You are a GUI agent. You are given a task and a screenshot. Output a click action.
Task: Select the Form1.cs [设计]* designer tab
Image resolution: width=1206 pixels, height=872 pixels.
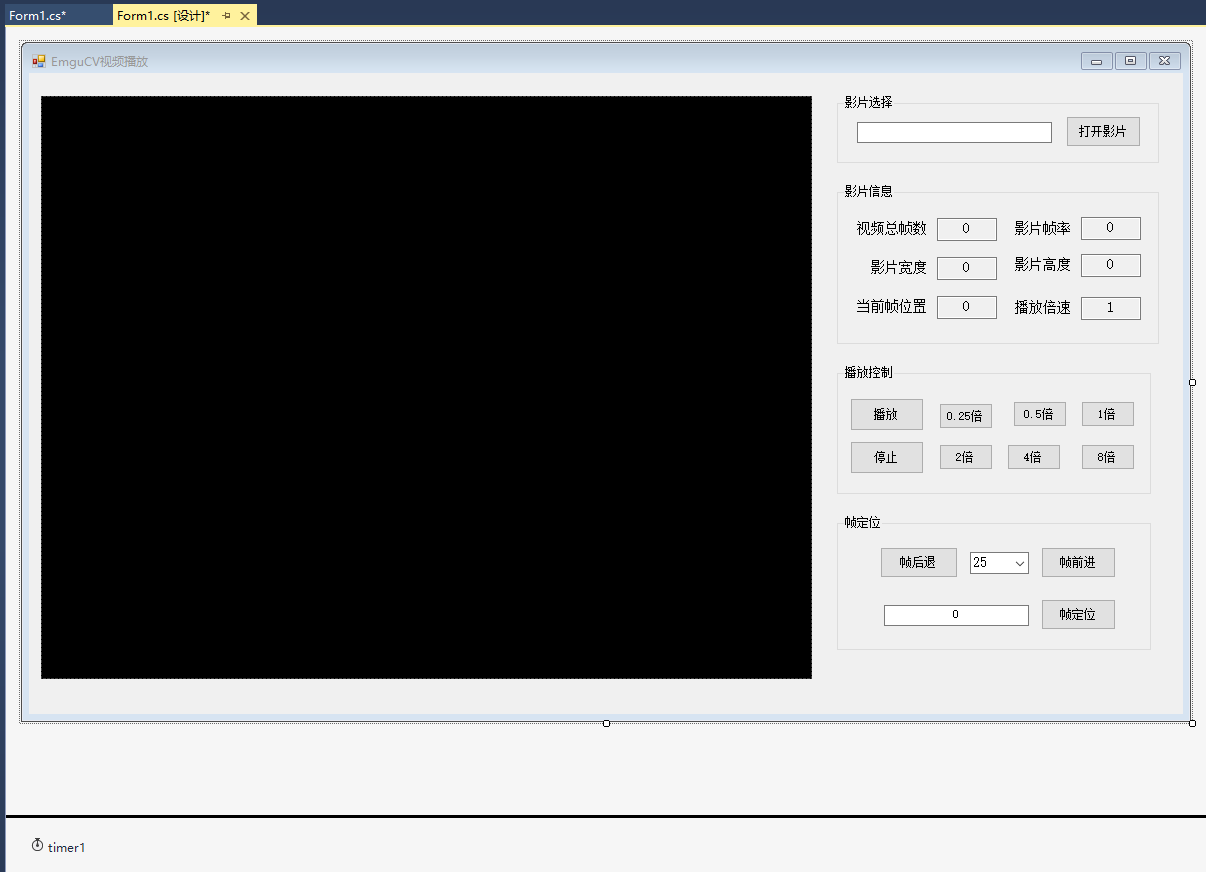click(x=163, y=15)
